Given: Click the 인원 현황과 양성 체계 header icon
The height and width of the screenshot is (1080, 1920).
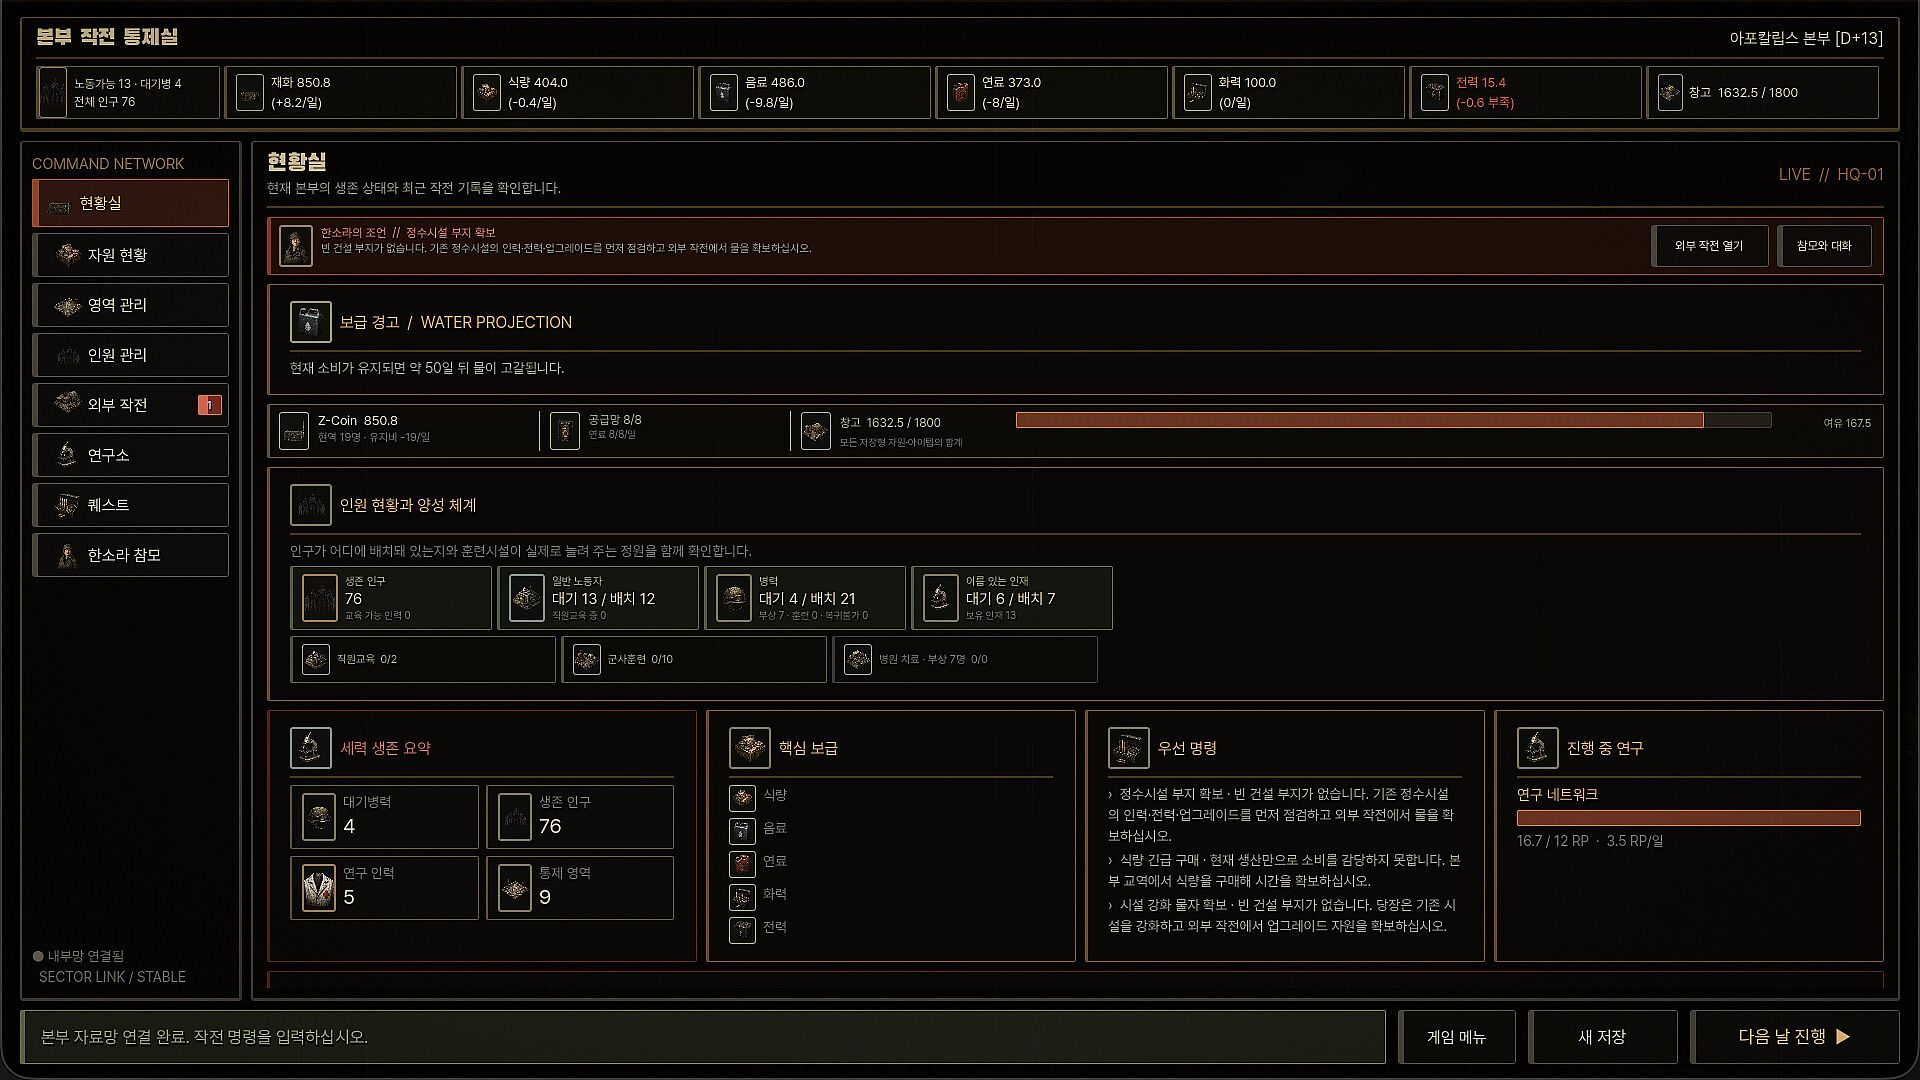Looking at the screenshot, I should pyautogui.click(x=310, y=505).
